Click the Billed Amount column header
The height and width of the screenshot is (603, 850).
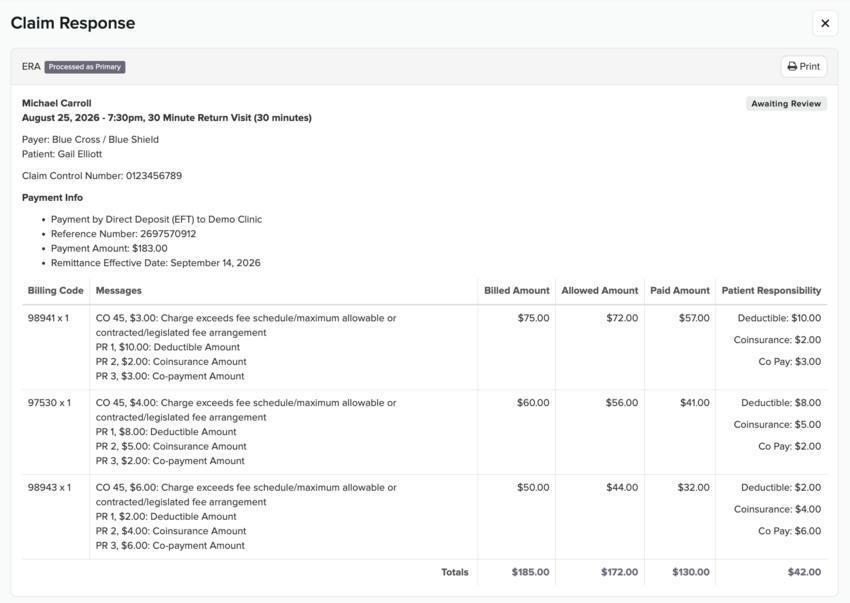517,291
